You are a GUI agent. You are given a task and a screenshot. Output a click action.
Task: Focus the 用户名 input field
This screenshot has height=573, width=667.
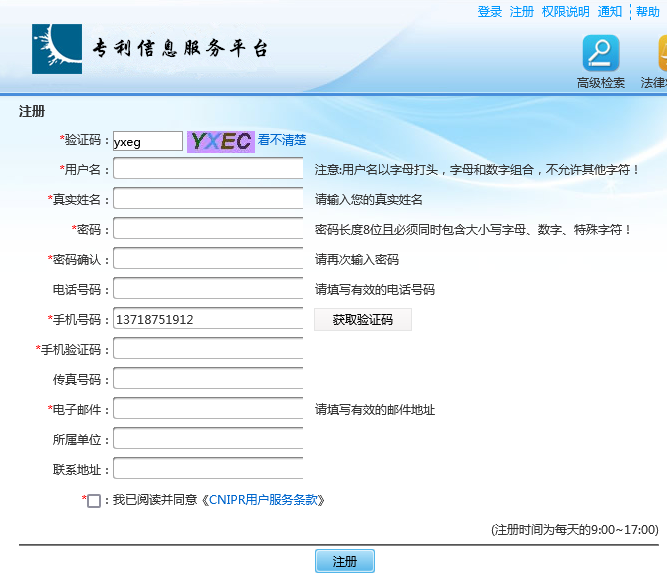(x=208, y=169)
